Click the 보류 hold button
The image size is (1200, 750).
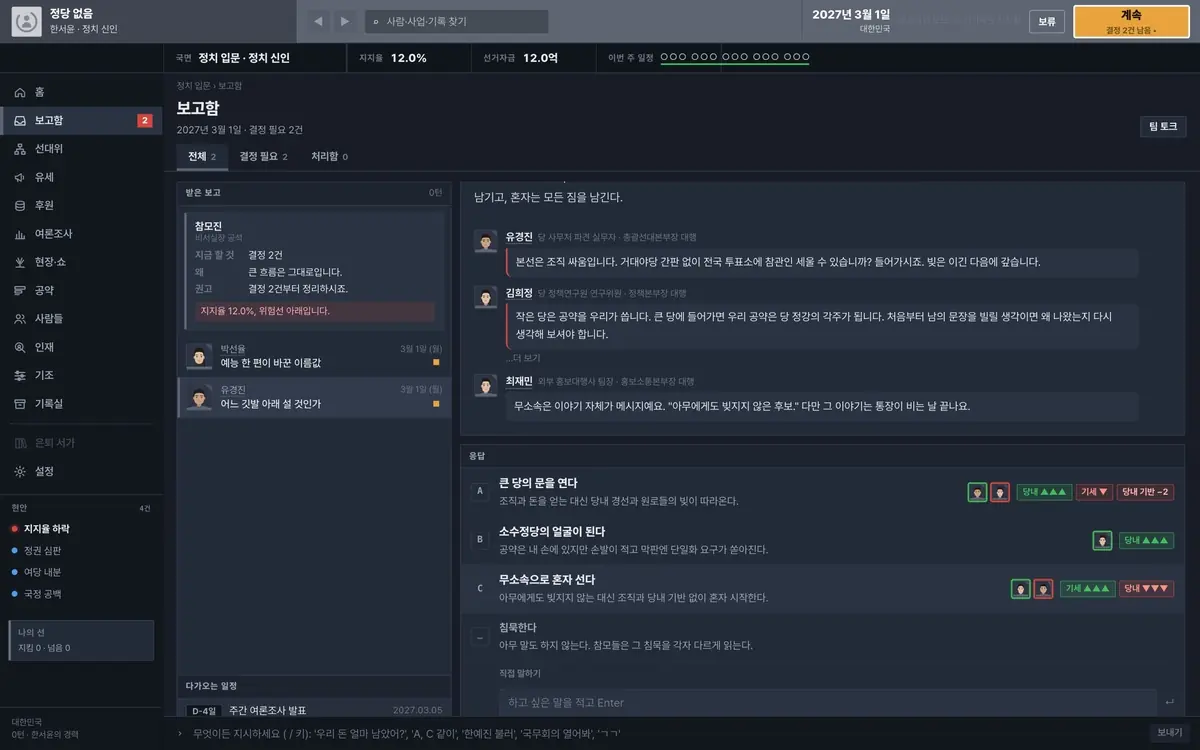coord(1046,21)
